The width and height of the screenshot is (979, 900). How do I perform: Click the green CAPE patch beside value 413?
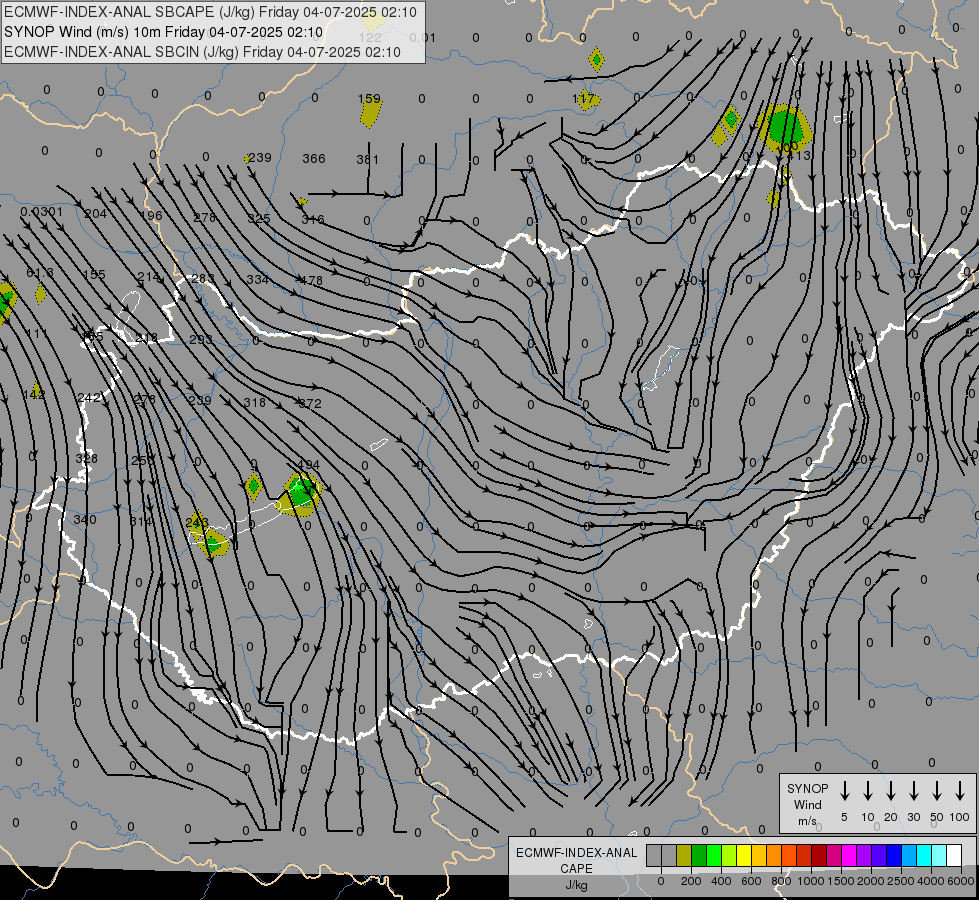pos(784,127)
